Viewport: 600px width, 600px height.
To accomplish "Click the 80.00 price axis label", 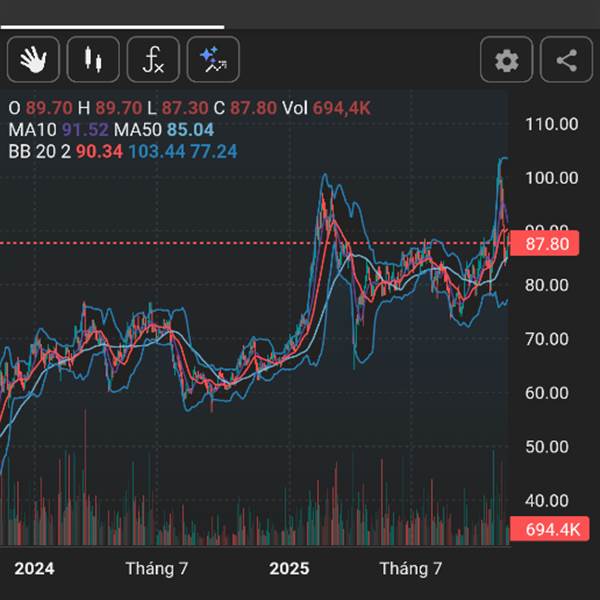I will coord(546,285).
